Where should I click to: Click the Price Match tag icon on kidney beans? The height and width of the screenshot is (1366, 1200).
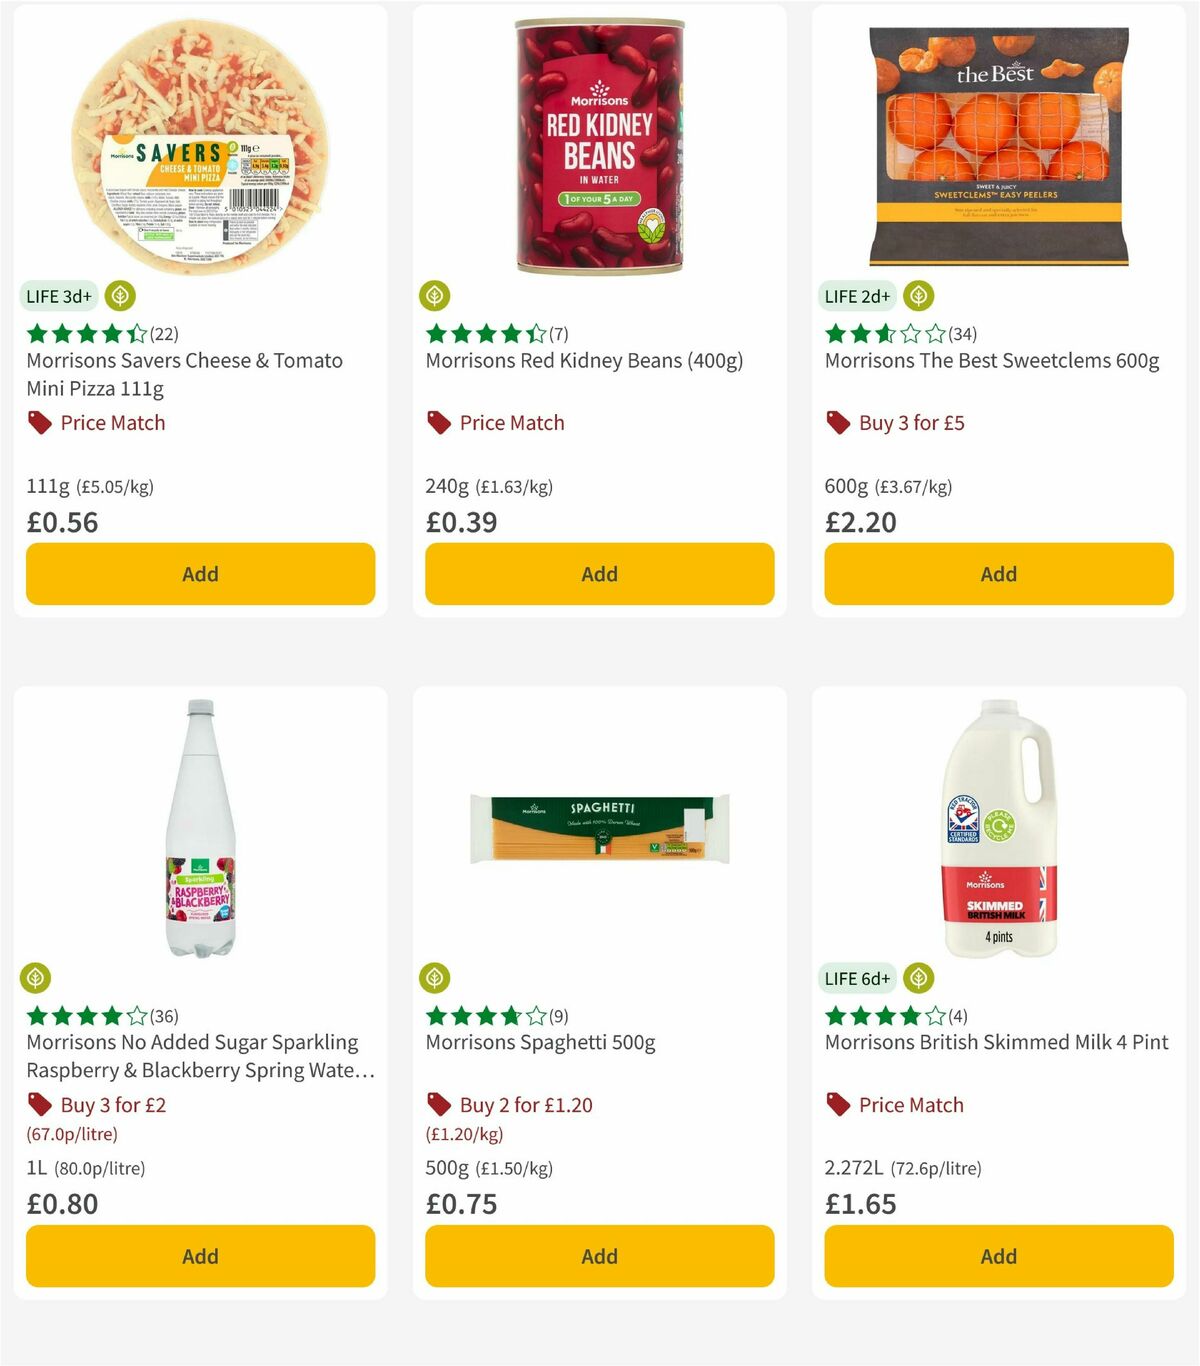tap(437, 423)
